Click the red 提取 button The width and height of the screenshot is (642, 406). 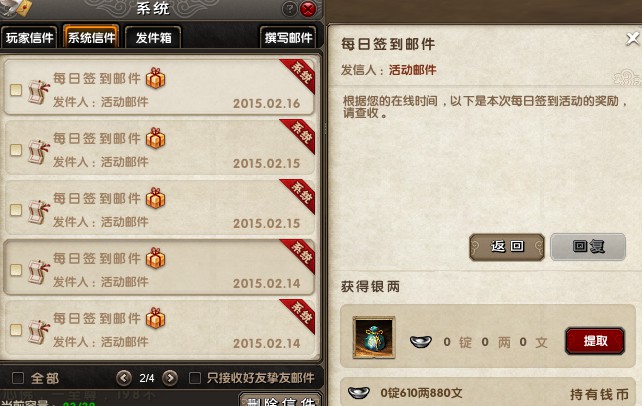595,341
